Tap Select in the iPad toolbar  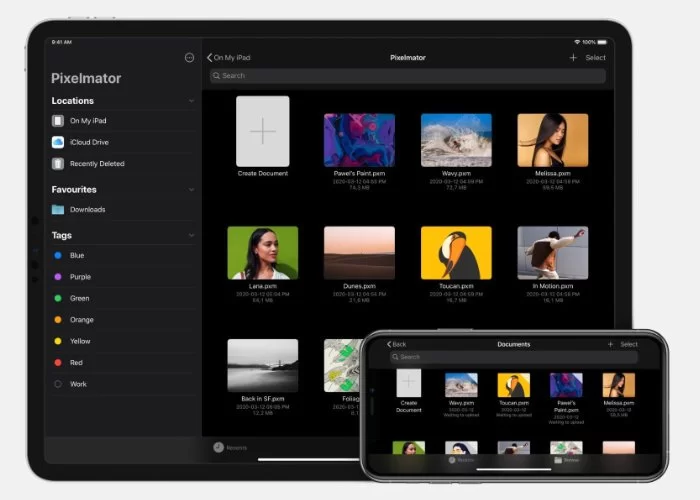[x=596, y=58]
